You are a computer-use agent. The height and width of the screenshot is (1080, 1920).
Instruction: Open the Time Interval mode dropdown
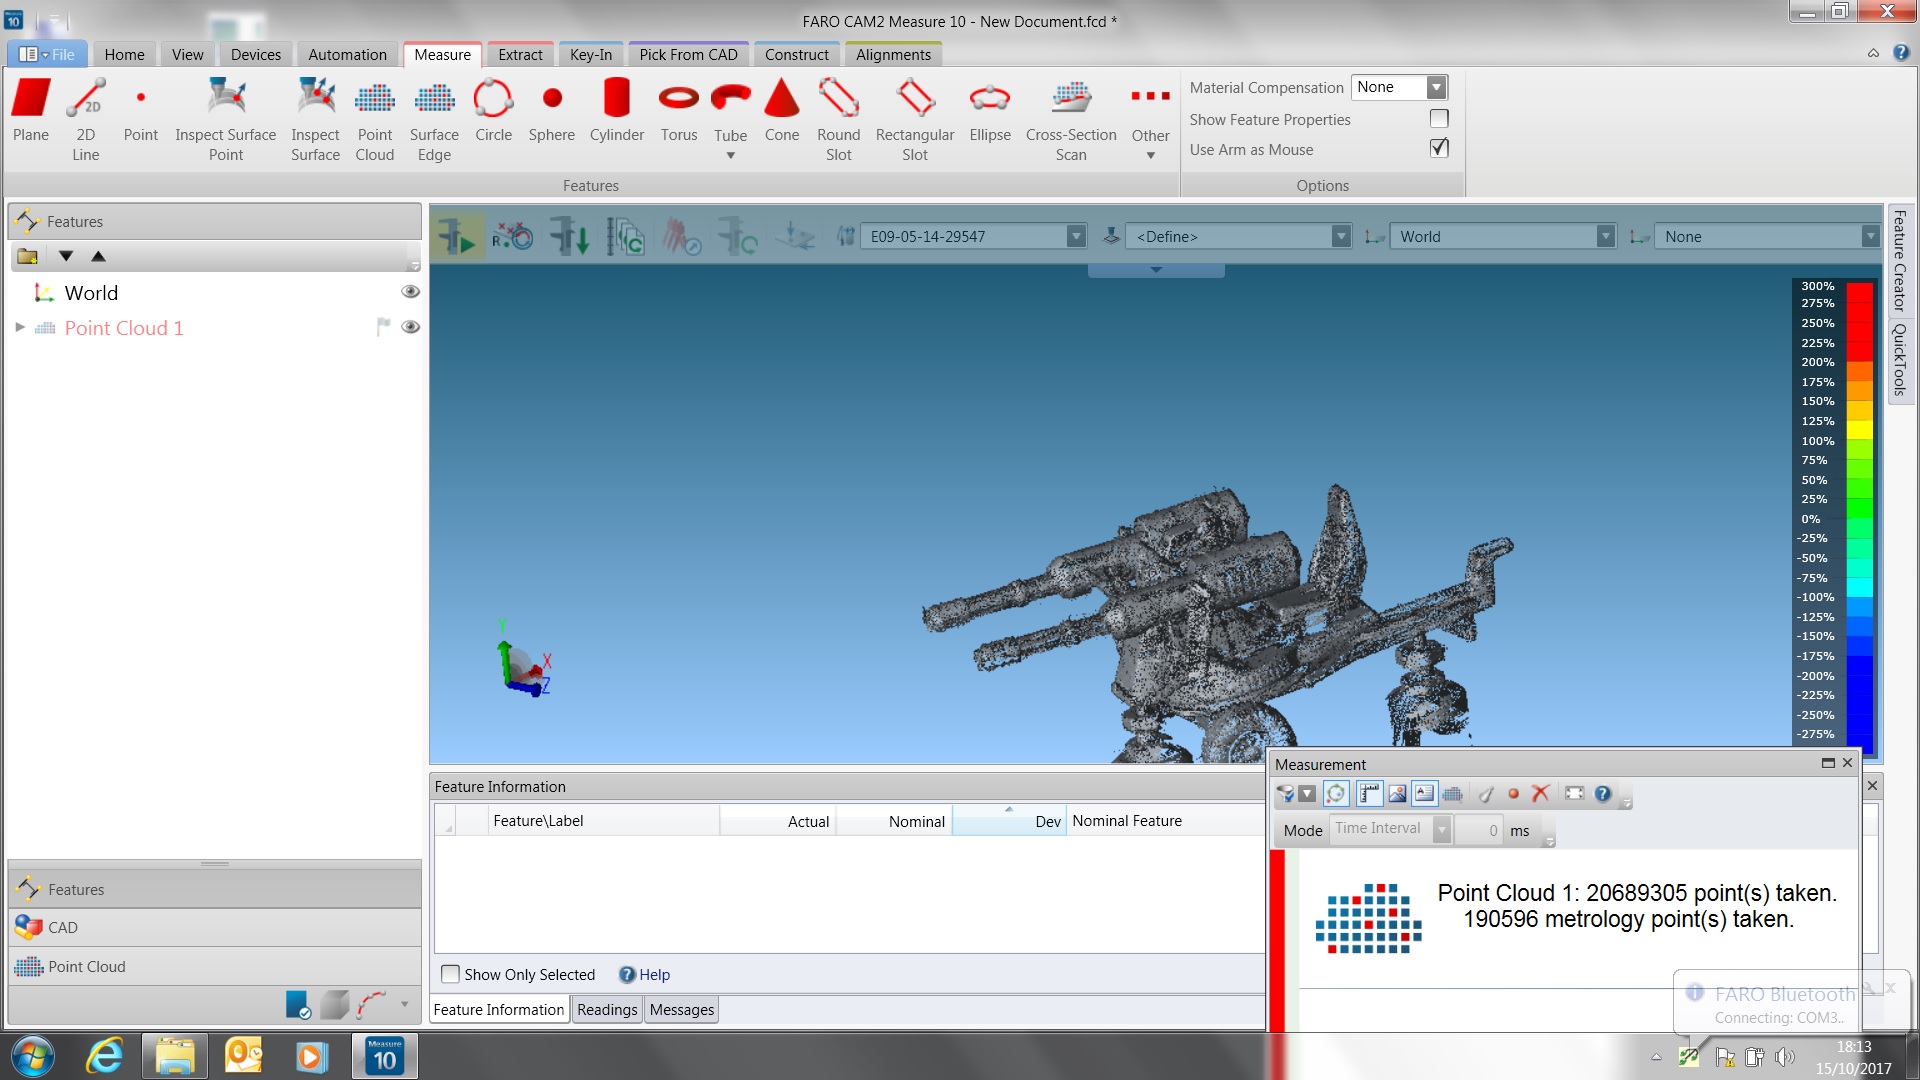click(x=1442, y=830)
